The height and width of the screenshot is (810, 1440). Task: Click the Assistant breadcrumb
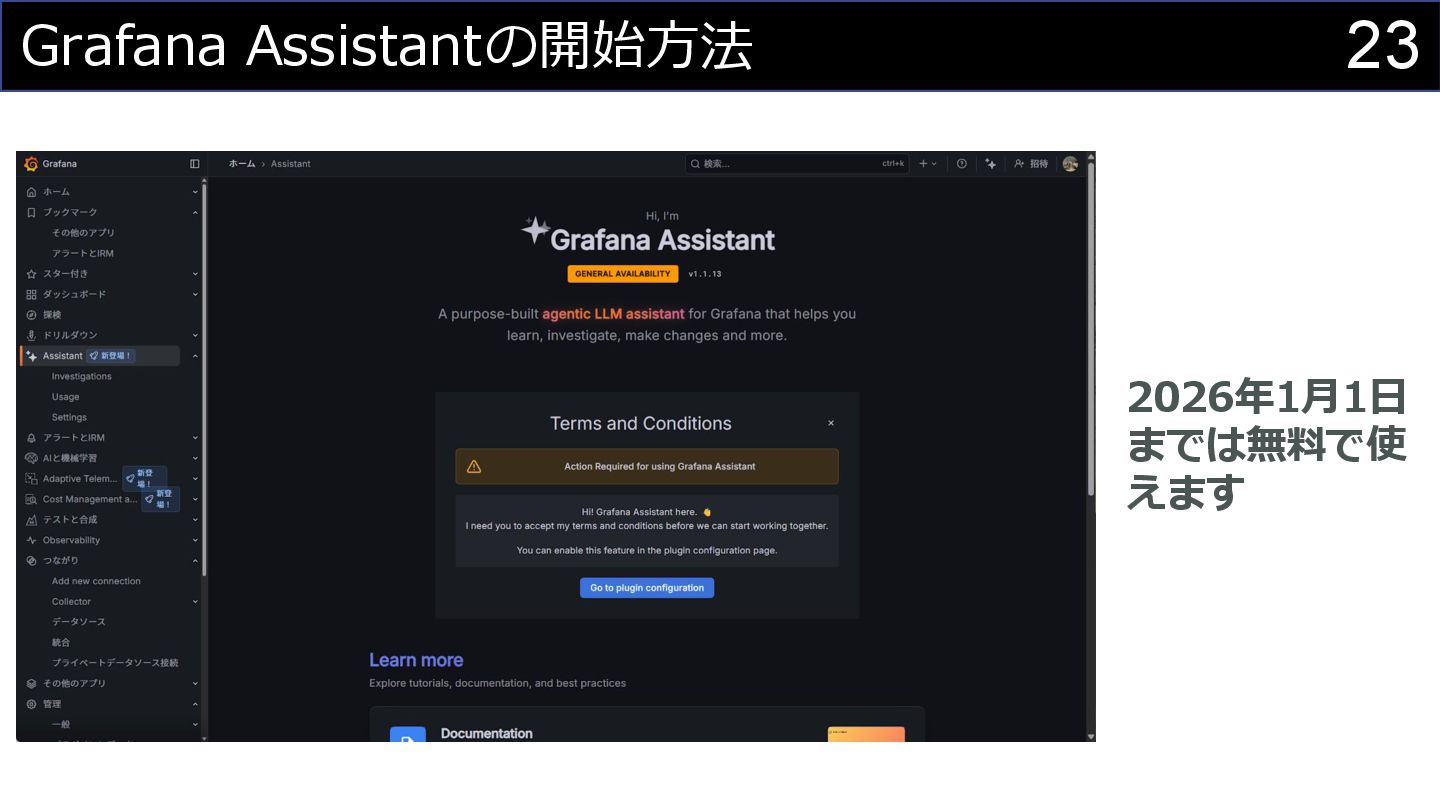[x=291, y=164]
